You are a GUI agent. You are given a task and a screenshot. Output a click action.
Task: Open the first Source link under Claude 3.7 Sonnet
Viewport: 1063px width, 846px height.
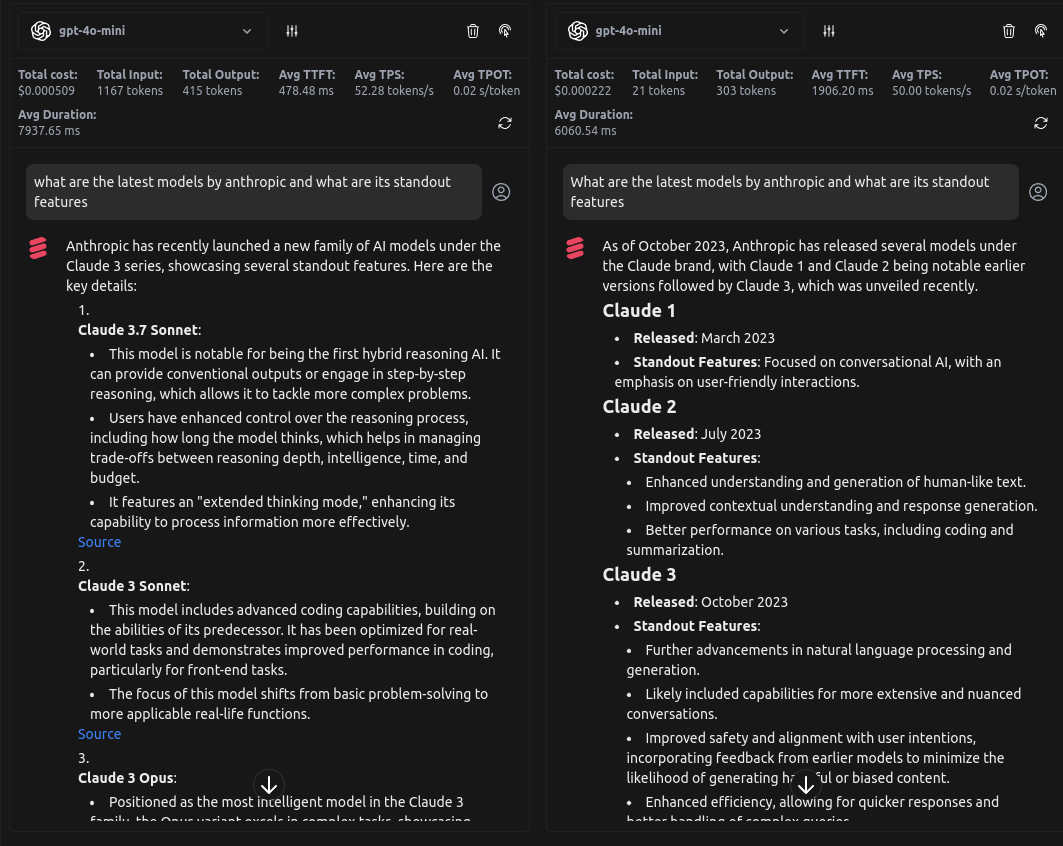click(x=99, y=542)
